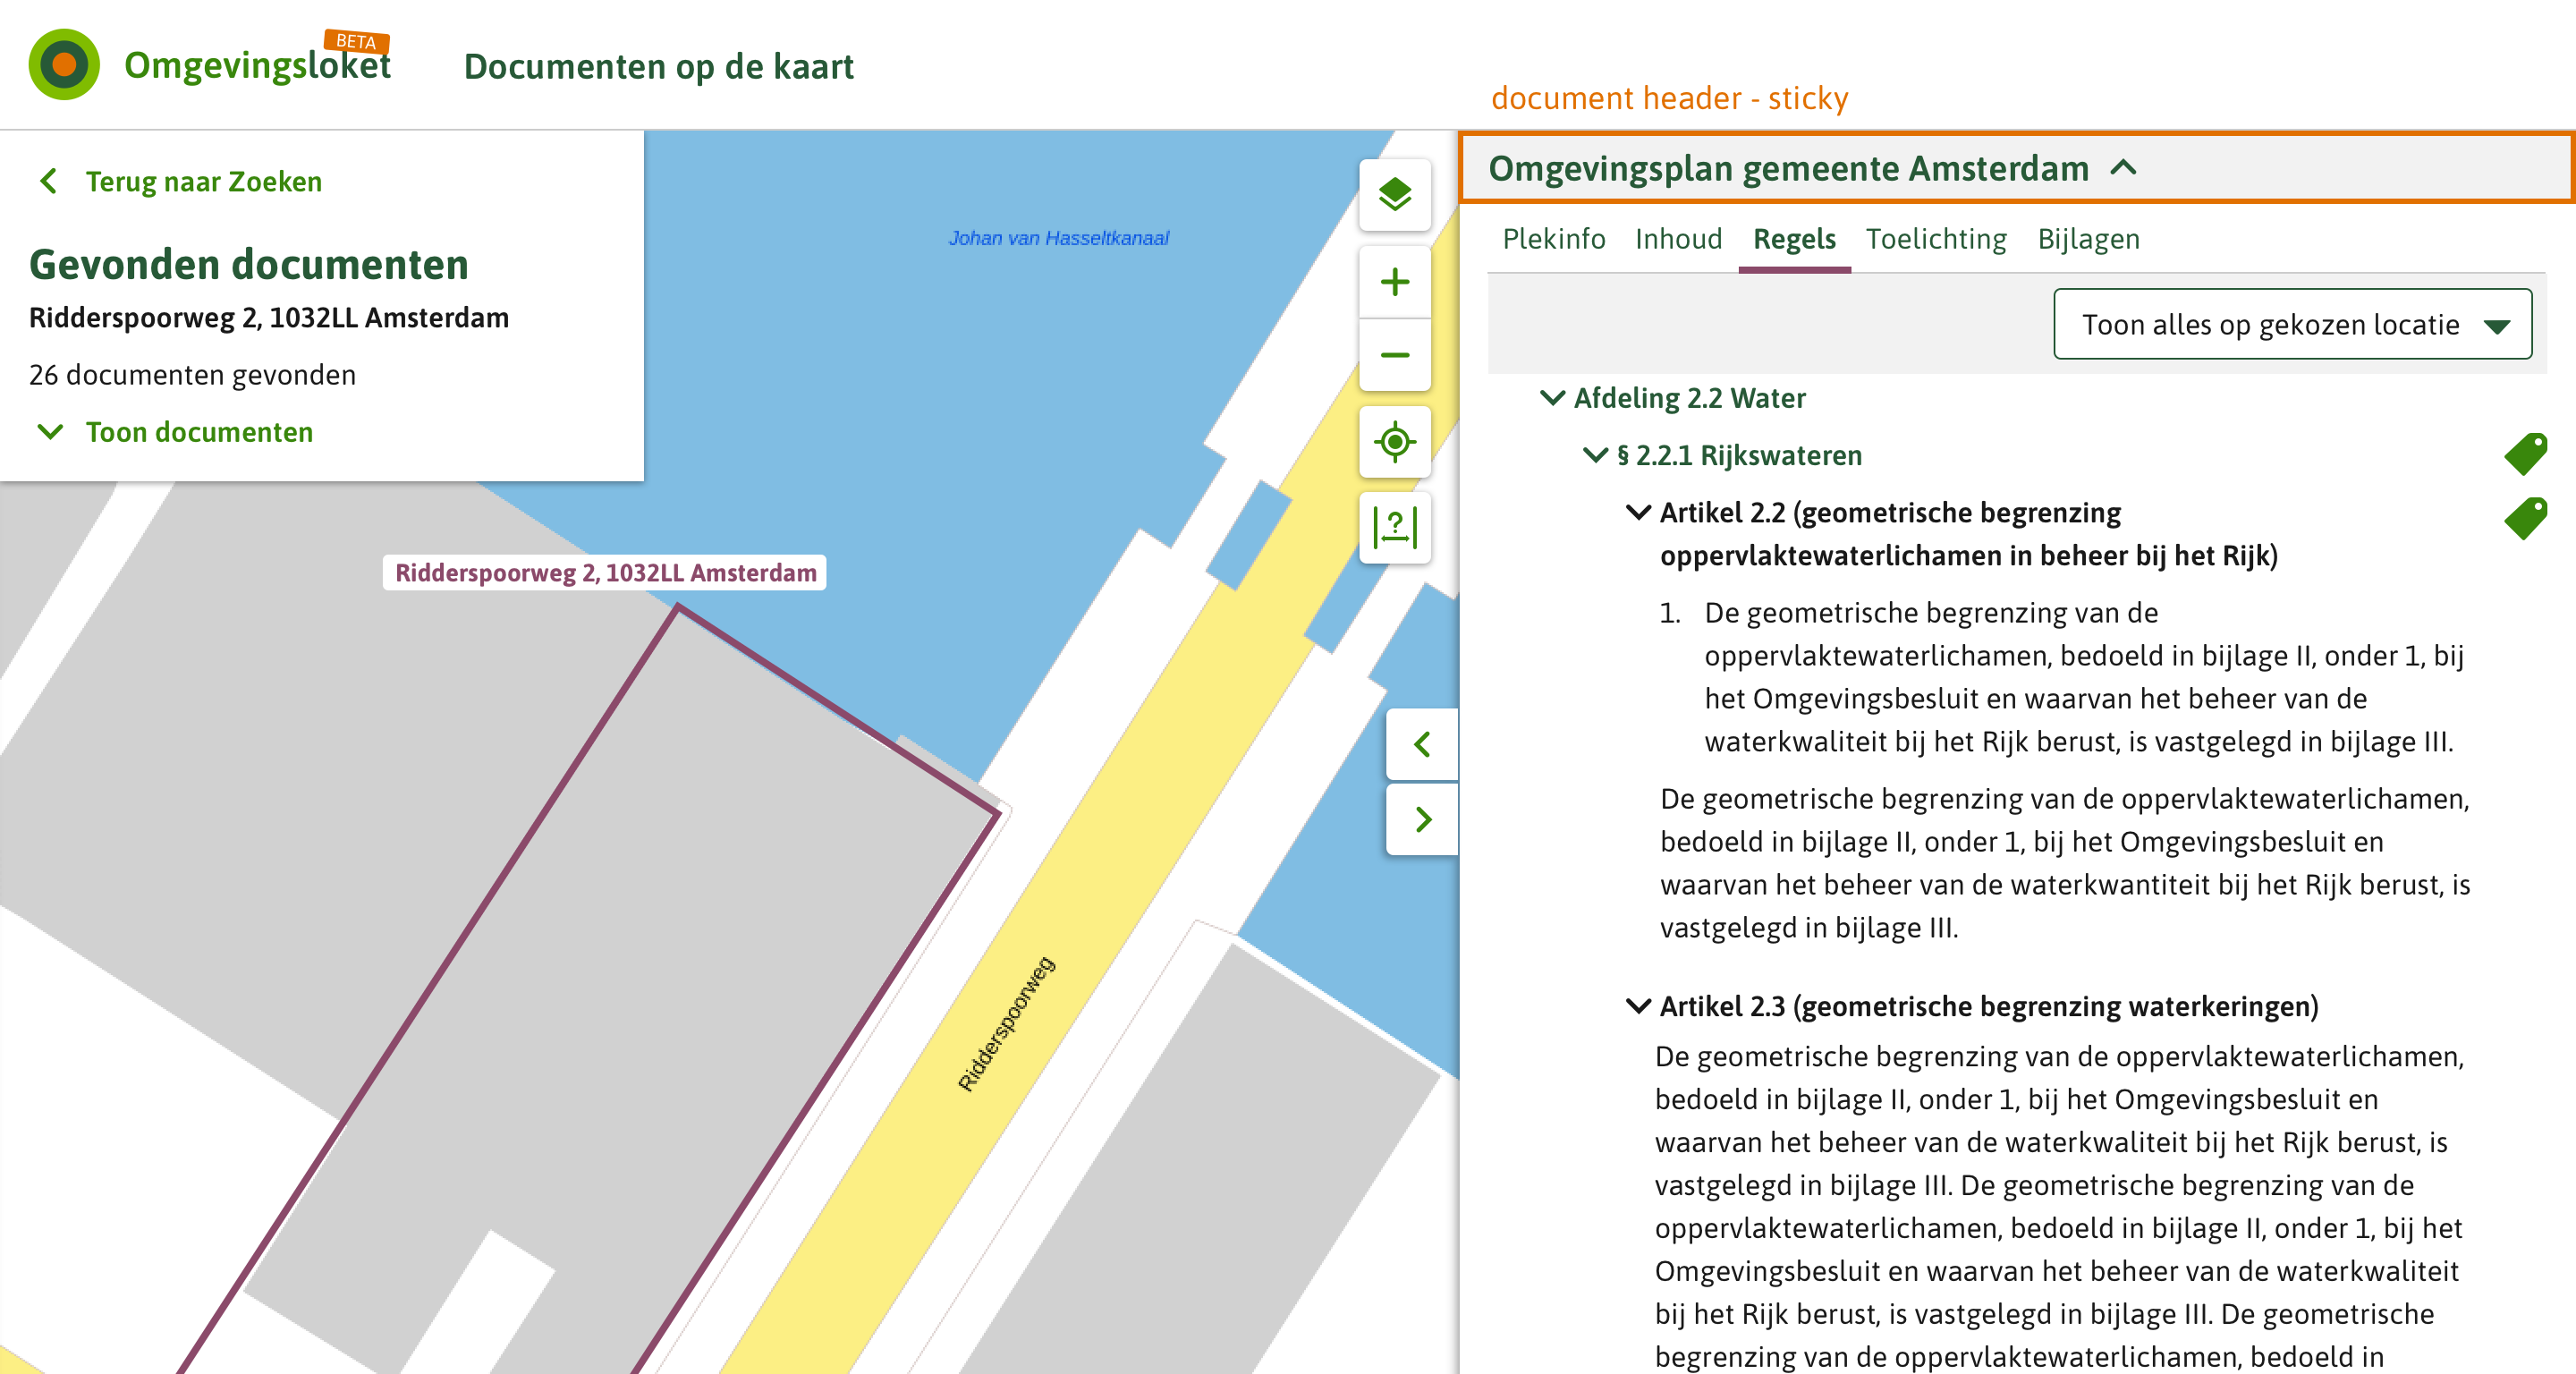Click Omgevingsplan gemeente Amsterdam title

(1788, 168)
